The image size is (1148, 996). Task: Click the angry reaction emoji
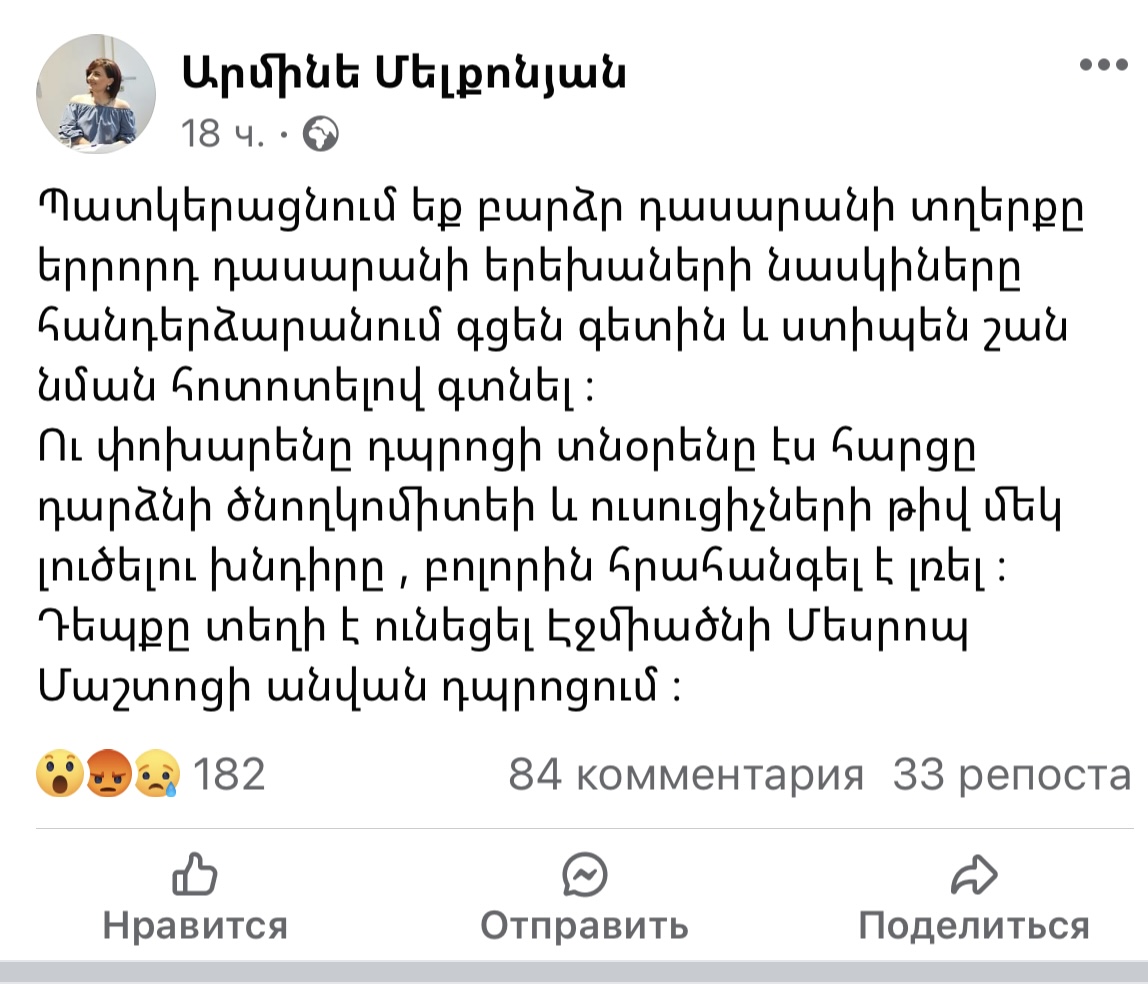click(x=108, y=773)
